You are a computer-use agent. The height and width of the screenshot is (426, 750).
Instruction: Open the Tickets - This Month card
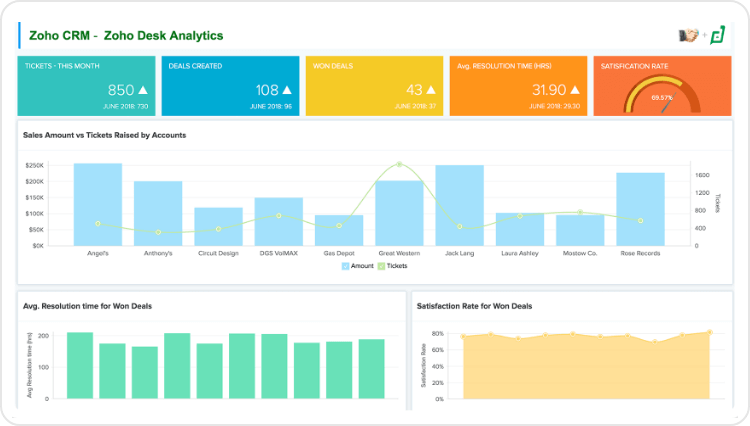coord(85,85)
